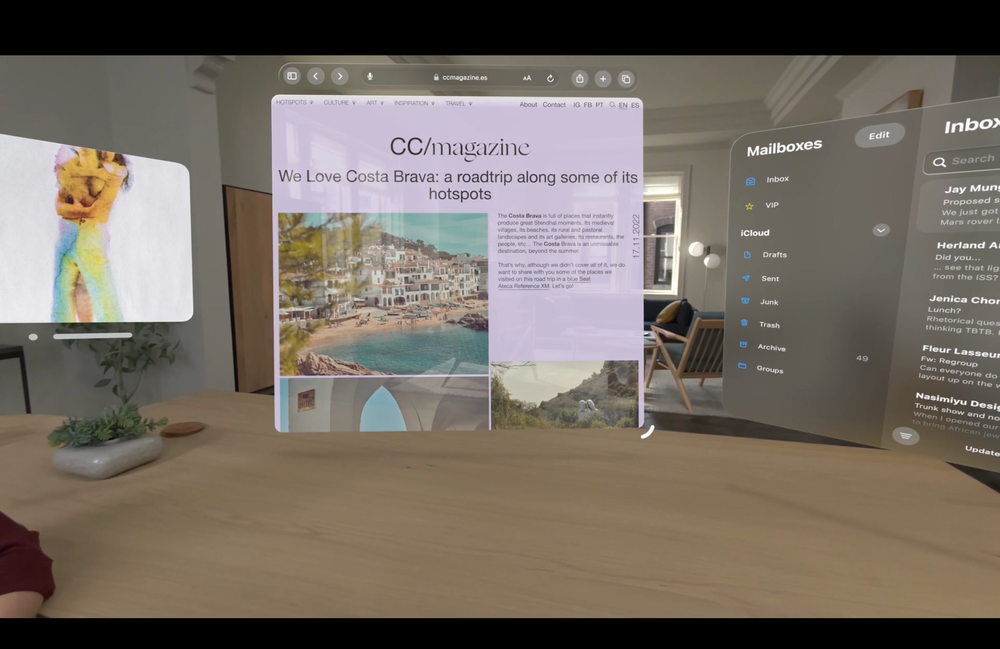Open the Safari sidebar
1000x649 pixels.
point(291,76)
